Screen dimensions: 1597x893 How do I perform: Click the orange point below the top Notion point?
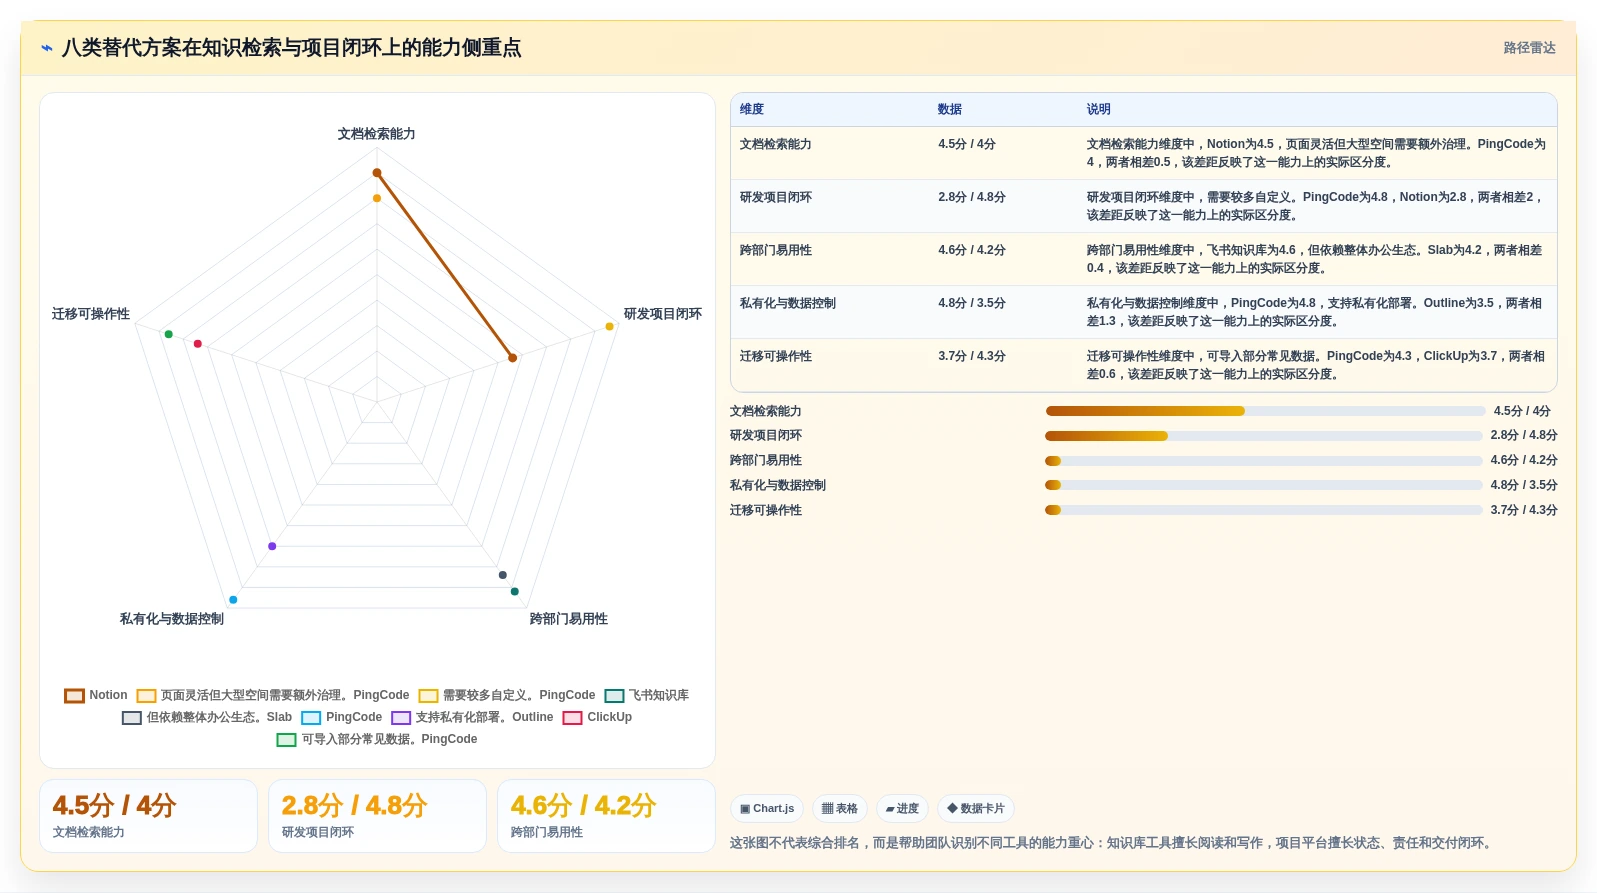coord(377,198)
